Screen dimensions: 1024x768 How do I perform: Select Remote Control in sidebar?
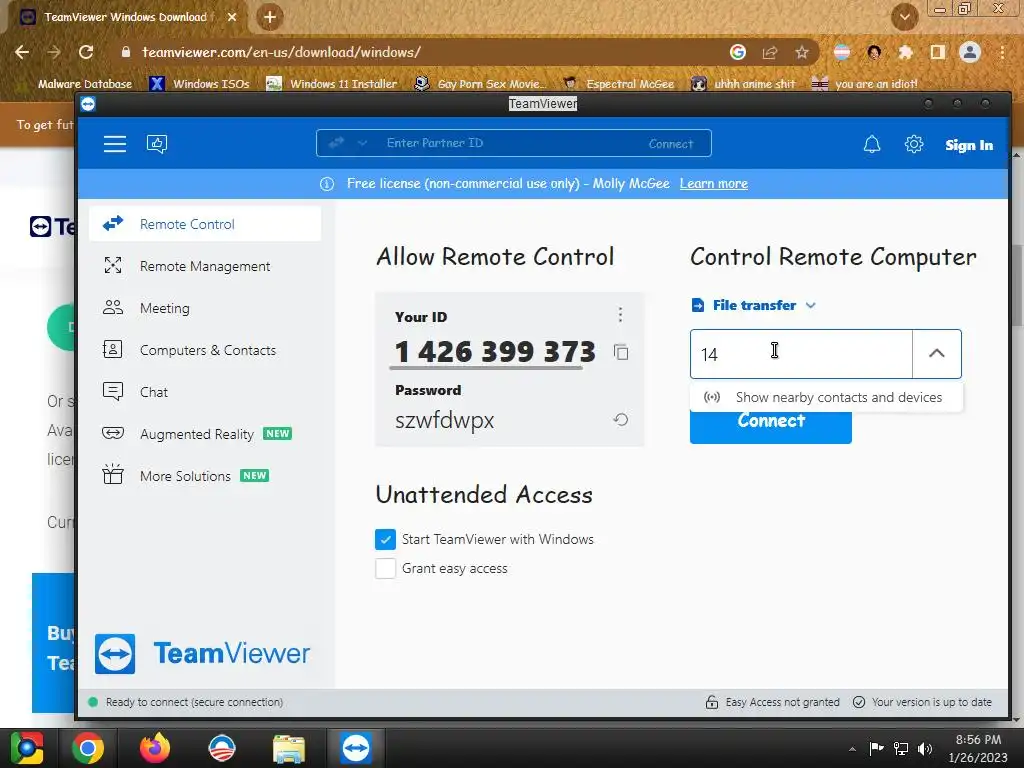point(205,224)
